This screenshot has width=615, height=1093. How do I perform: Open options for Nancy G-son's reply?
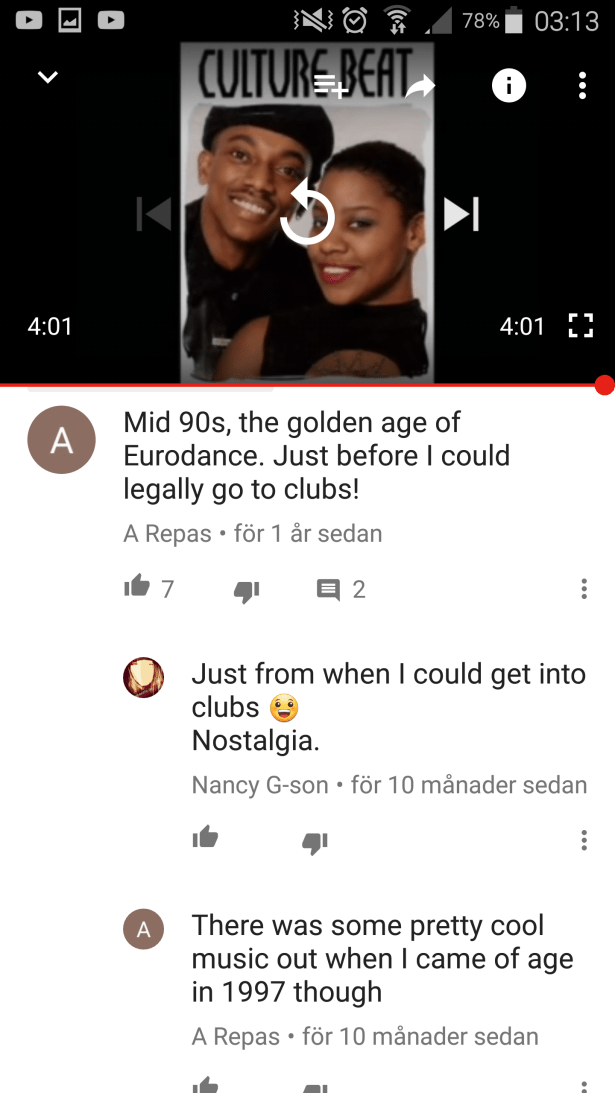(x=584, y=840)
